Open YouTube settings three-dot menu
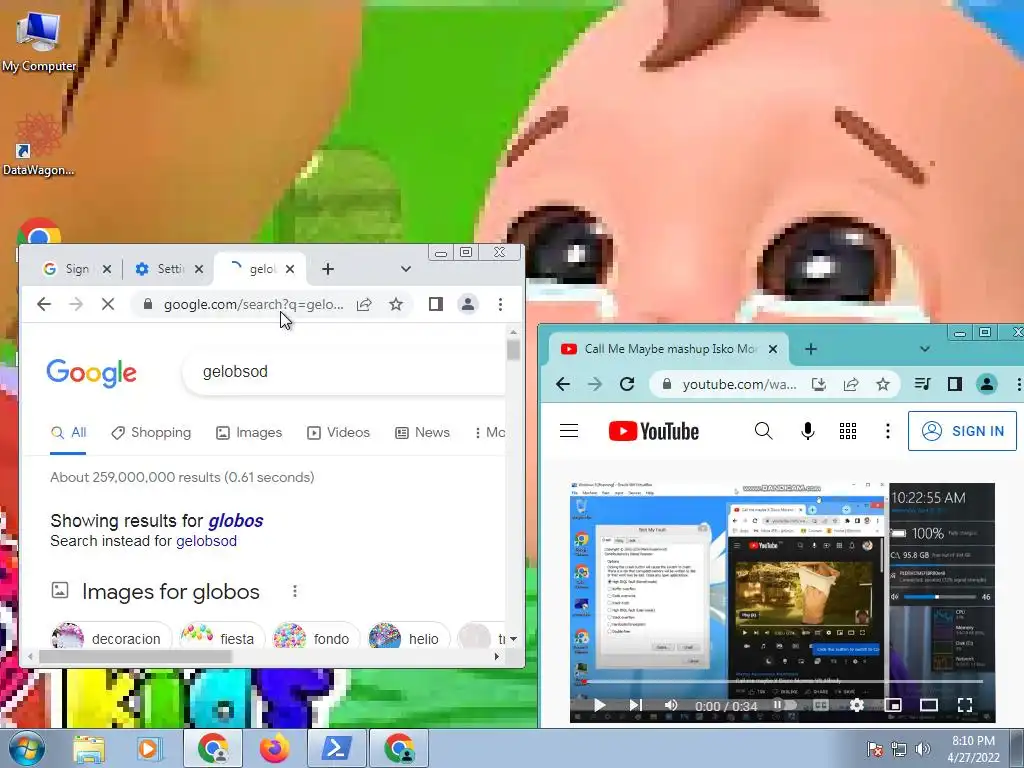This screenshot has height=768, width=1024. 888,431
